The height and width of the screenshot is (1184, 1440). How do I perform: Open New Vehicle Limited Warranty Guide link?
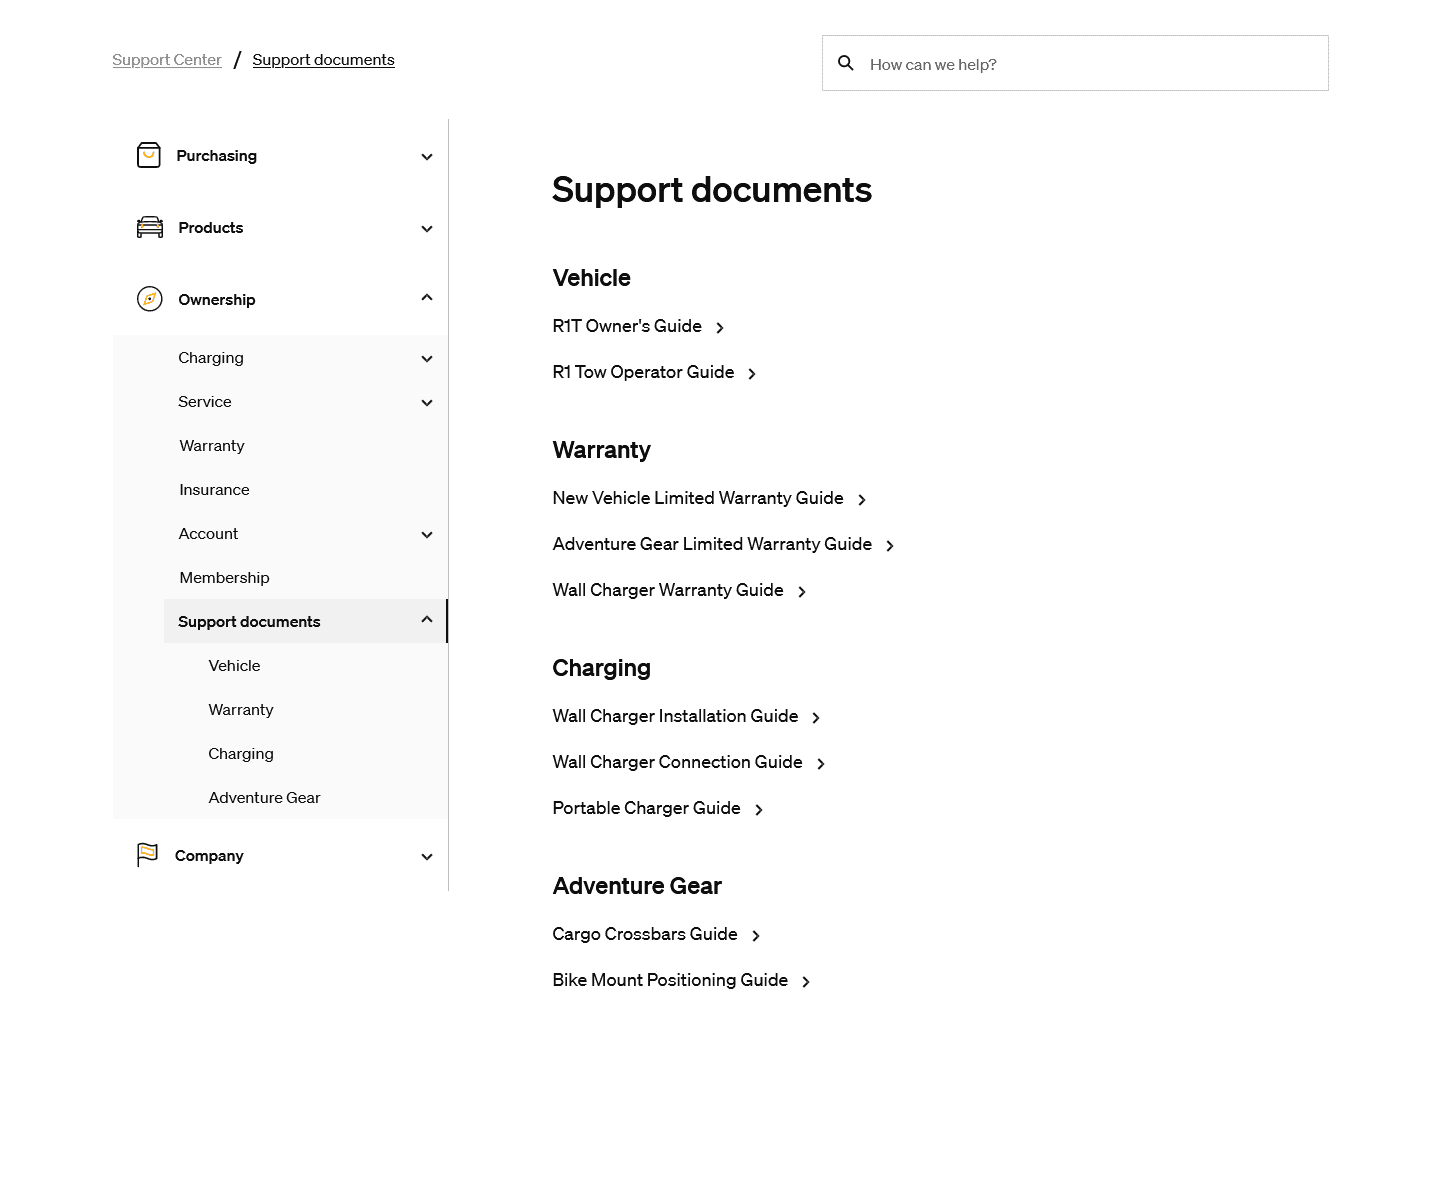coord(698,498)
